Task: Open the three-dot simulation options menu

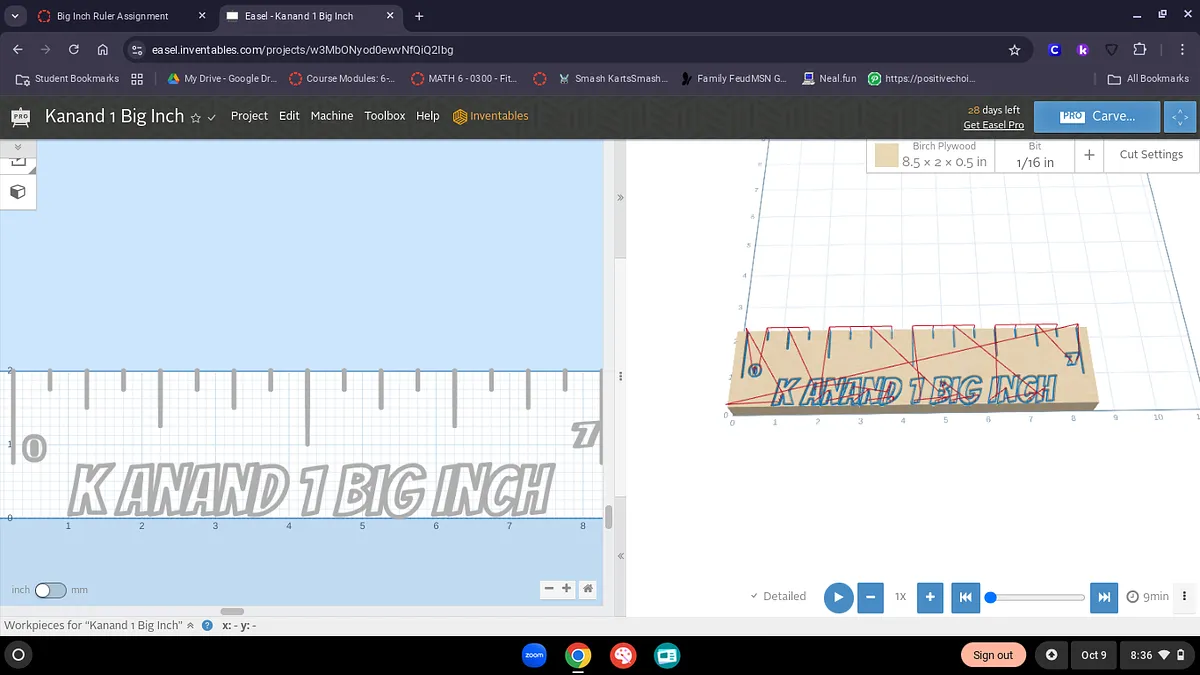Action: click(1185, 596)
